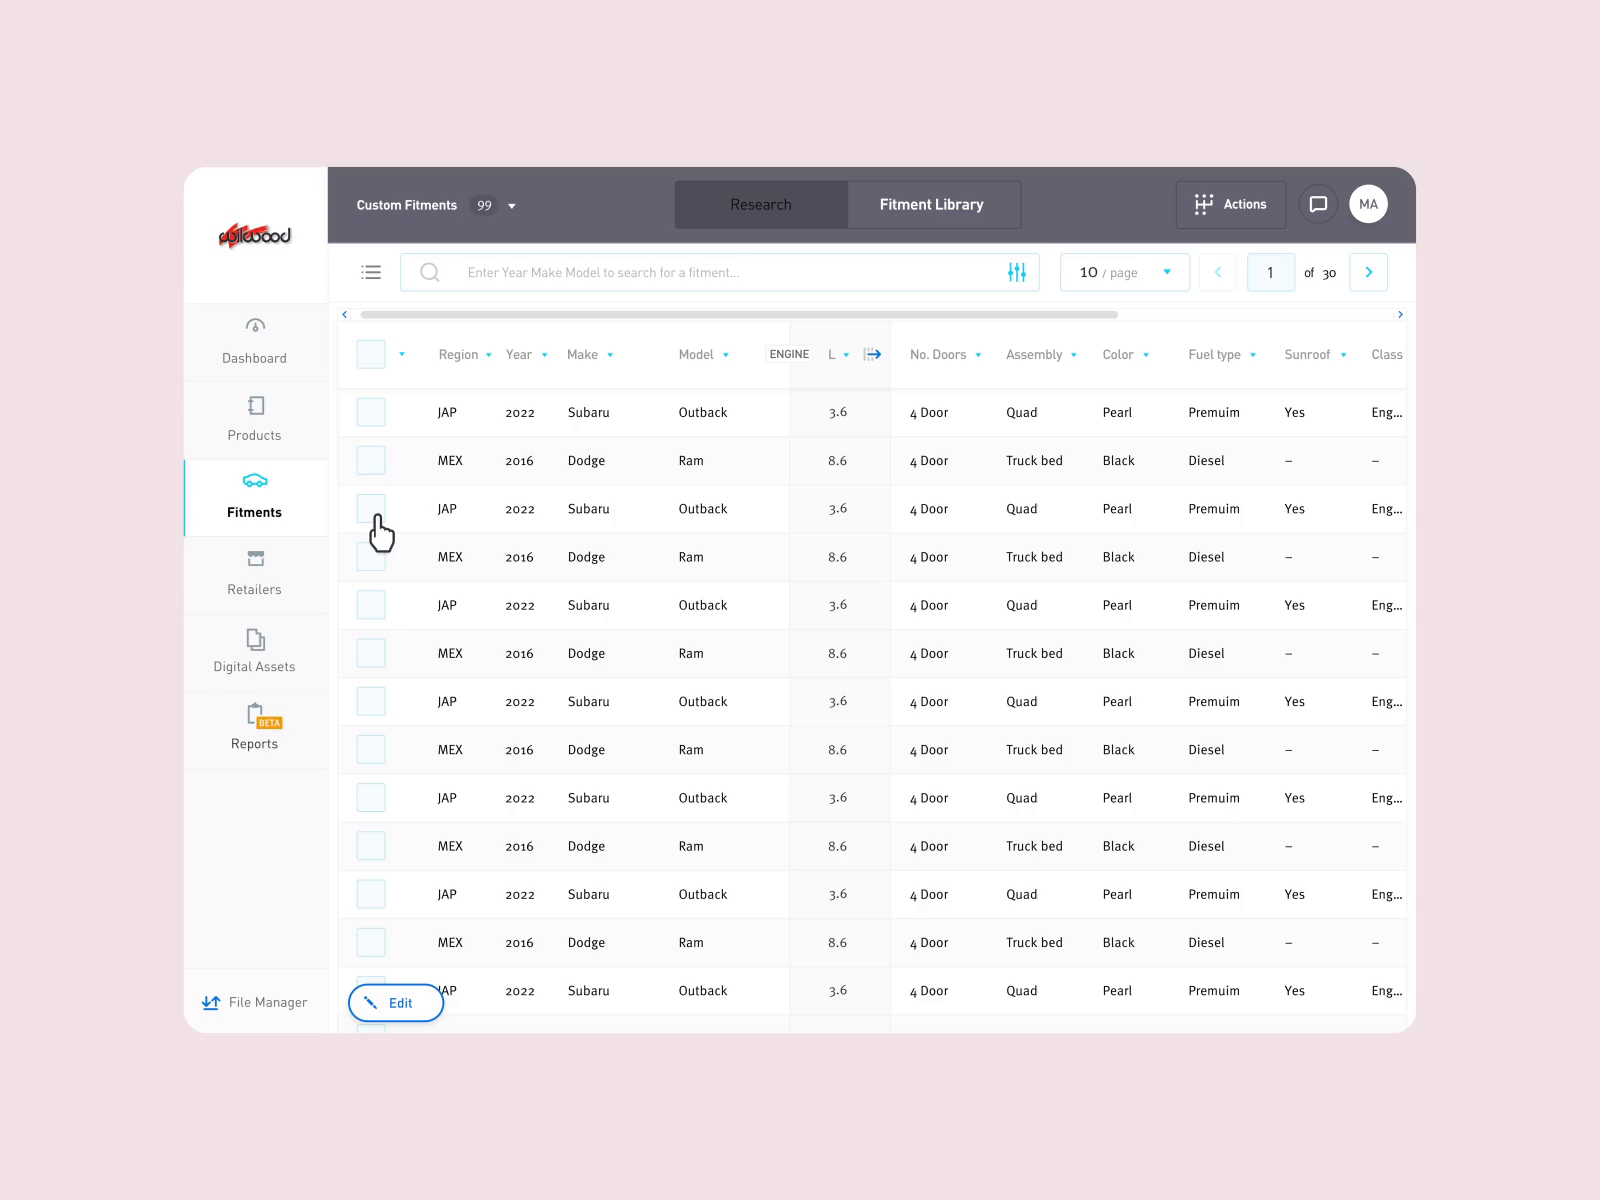Click the Edit button
The image size is (1600, 1200).
(396, 1003)
